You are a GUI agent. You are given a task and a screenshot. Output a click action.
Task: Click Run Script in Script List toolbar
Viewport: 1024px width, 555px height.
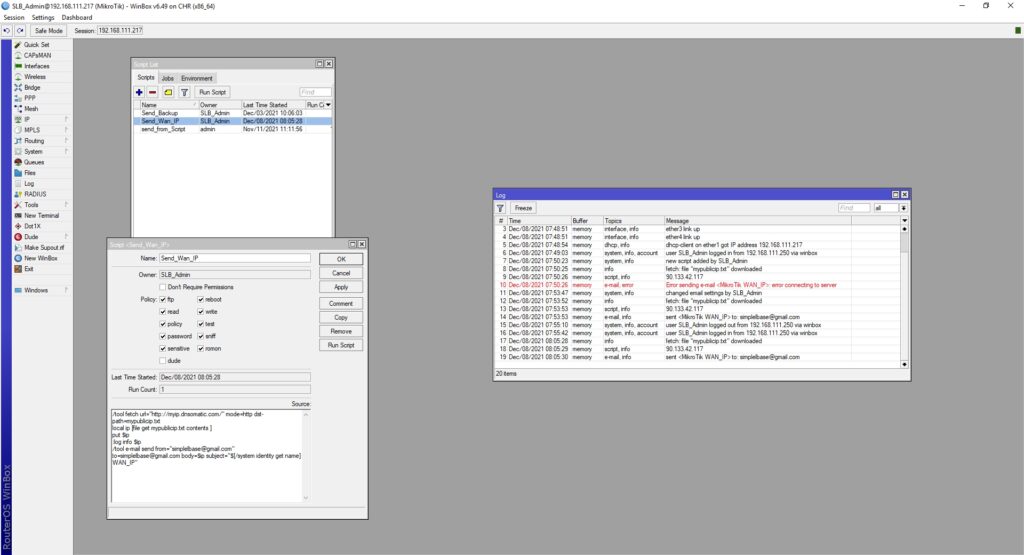[212, 92]
